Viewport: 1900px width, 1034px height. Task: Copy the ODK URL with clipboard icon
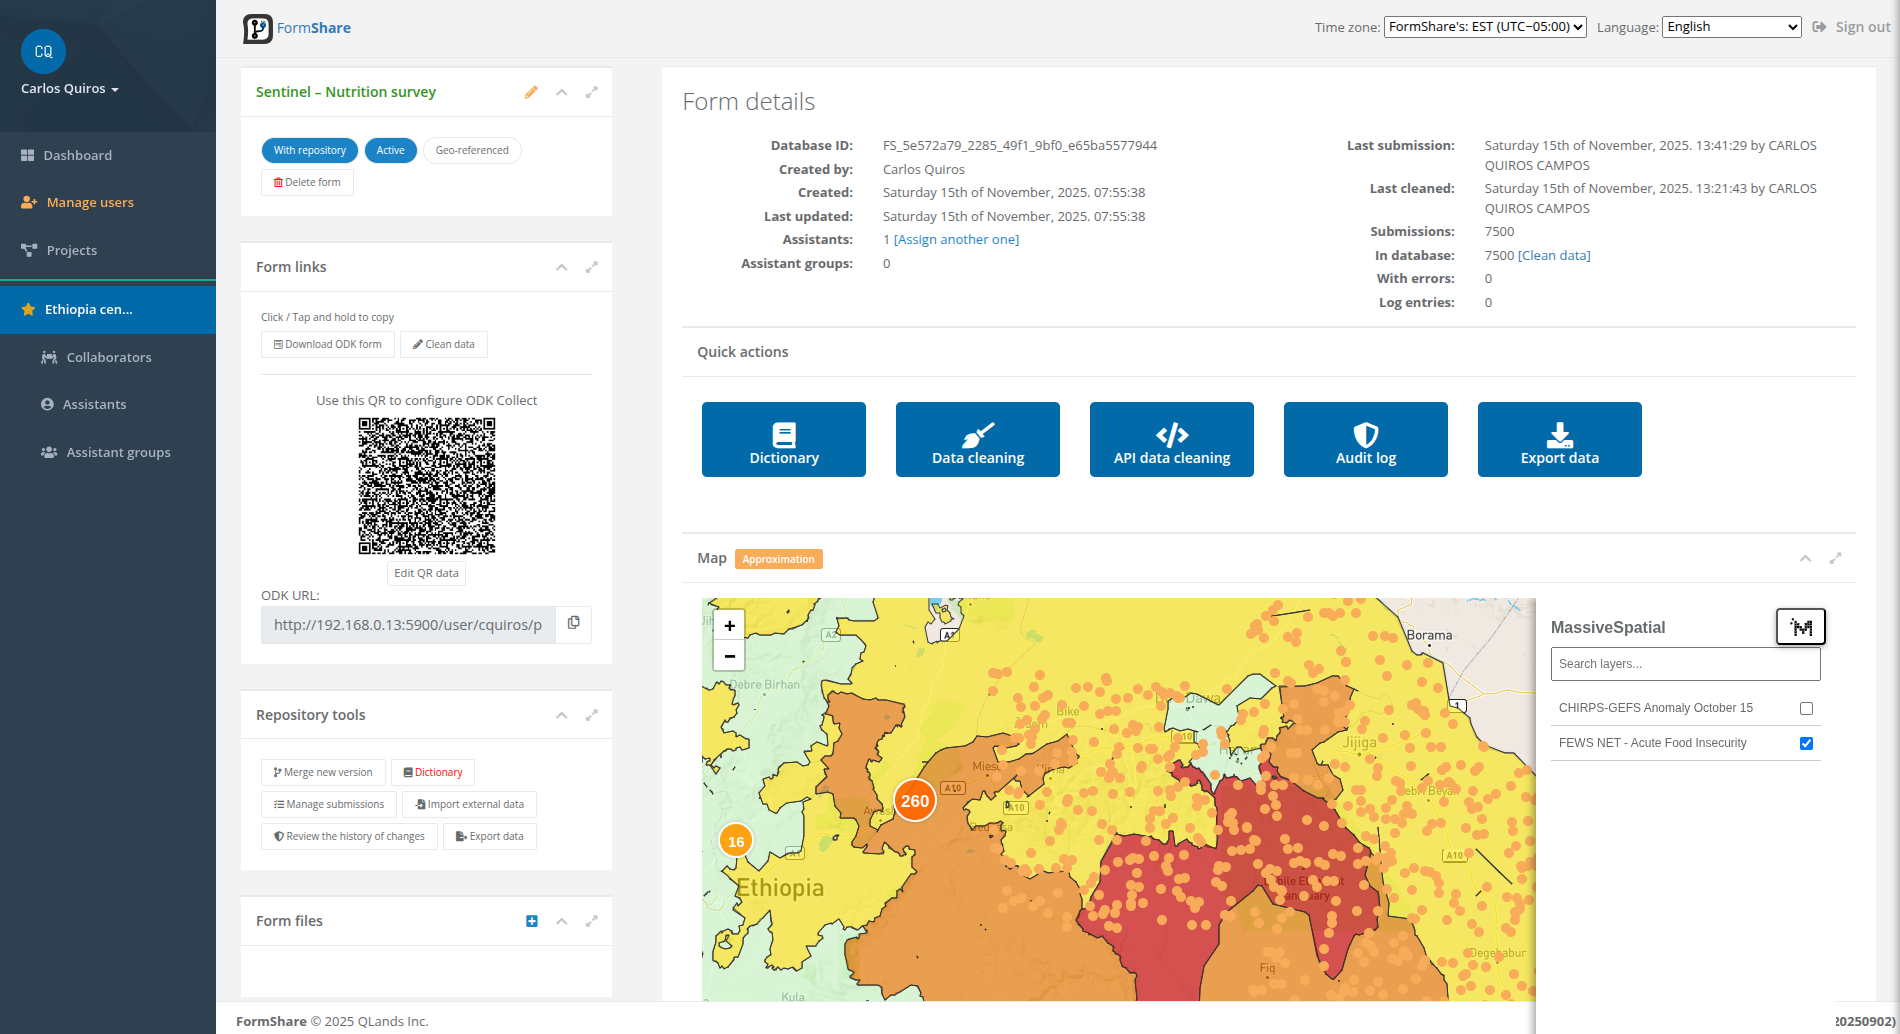pos(574,623)
